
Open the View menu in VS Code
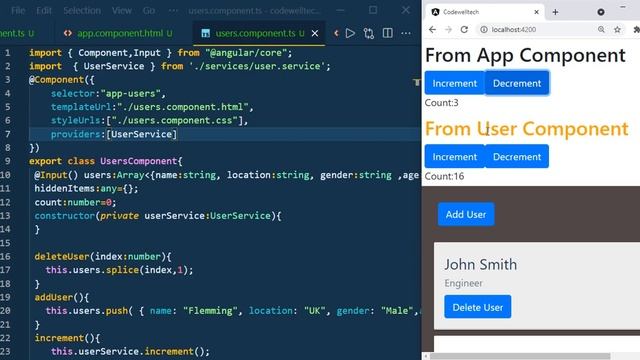coord(122,11)
